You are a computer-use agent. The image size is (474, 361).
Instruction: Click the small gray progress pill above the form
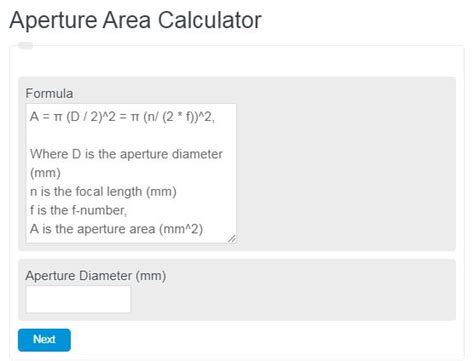25,45
